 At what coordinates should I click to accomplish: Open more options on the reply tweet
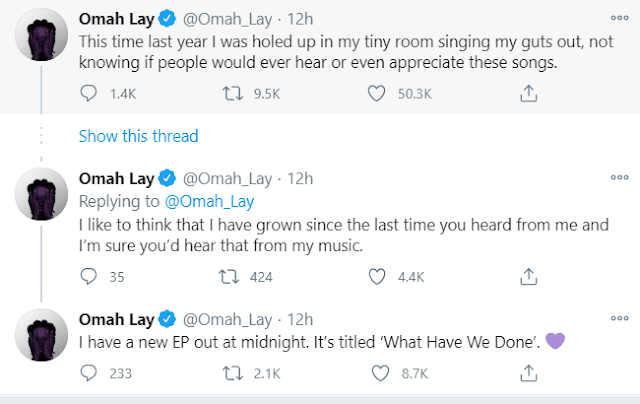coord(618,179)
